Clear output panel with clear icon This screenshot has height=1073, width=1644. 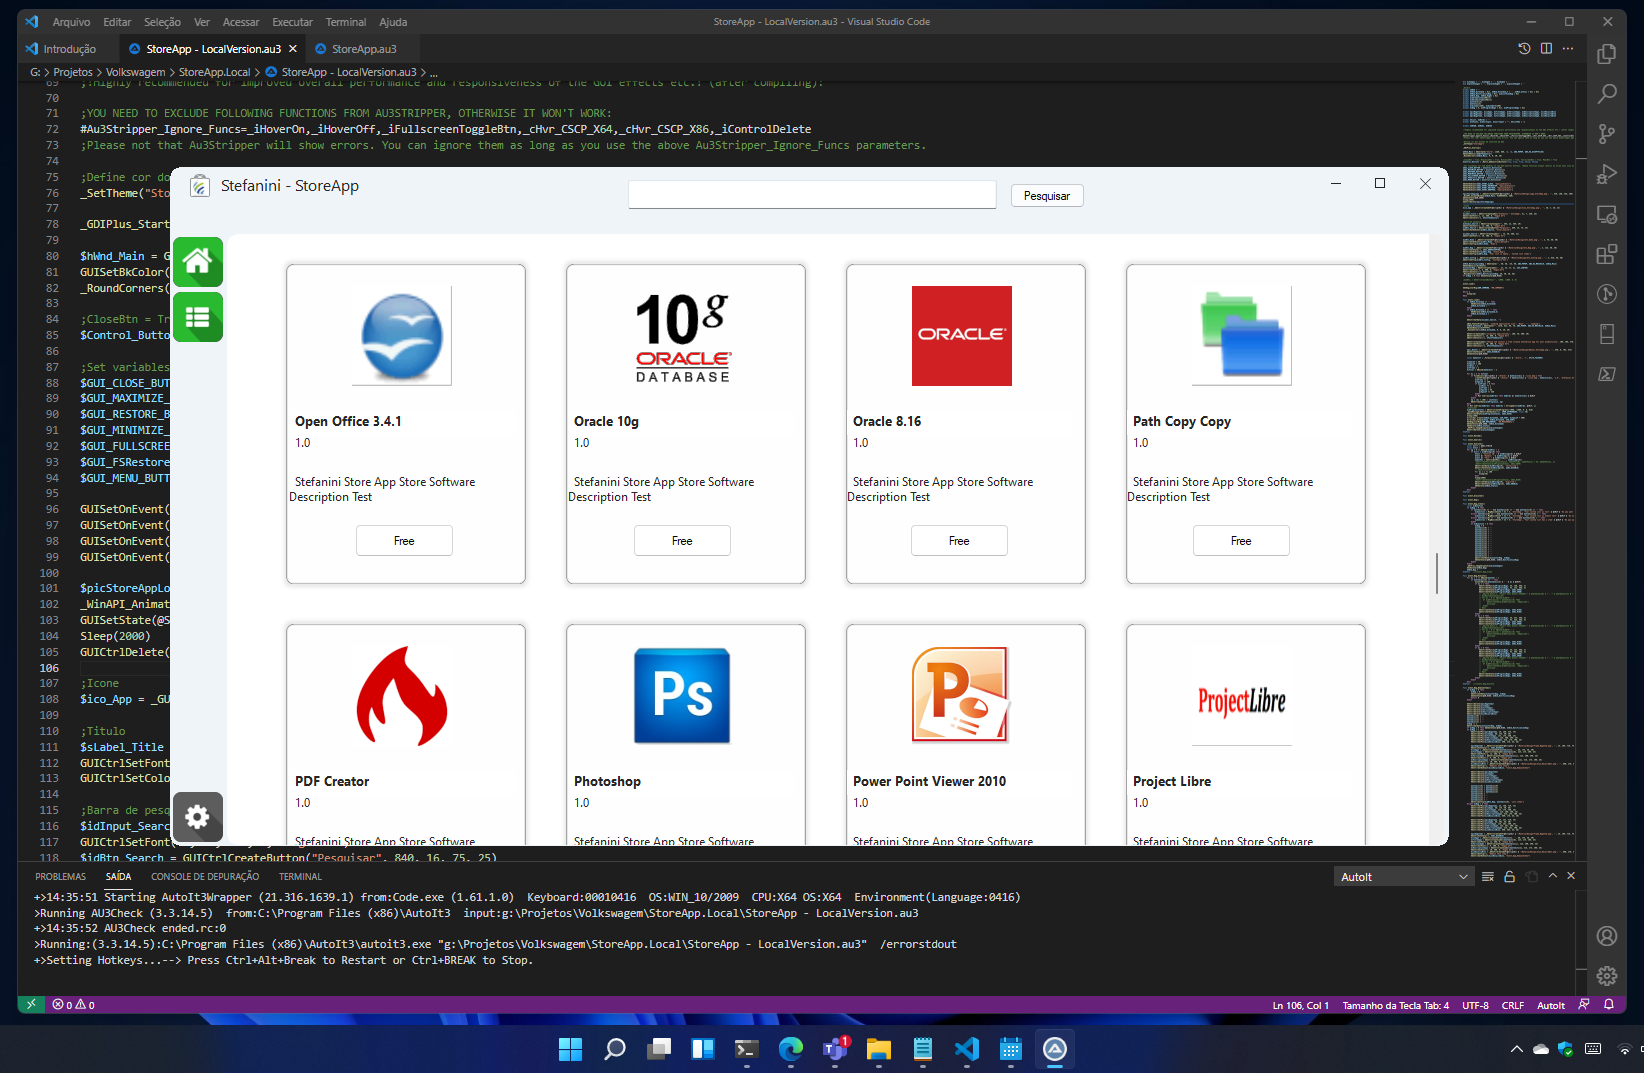pyautogui.click(x=1488, y=876)
